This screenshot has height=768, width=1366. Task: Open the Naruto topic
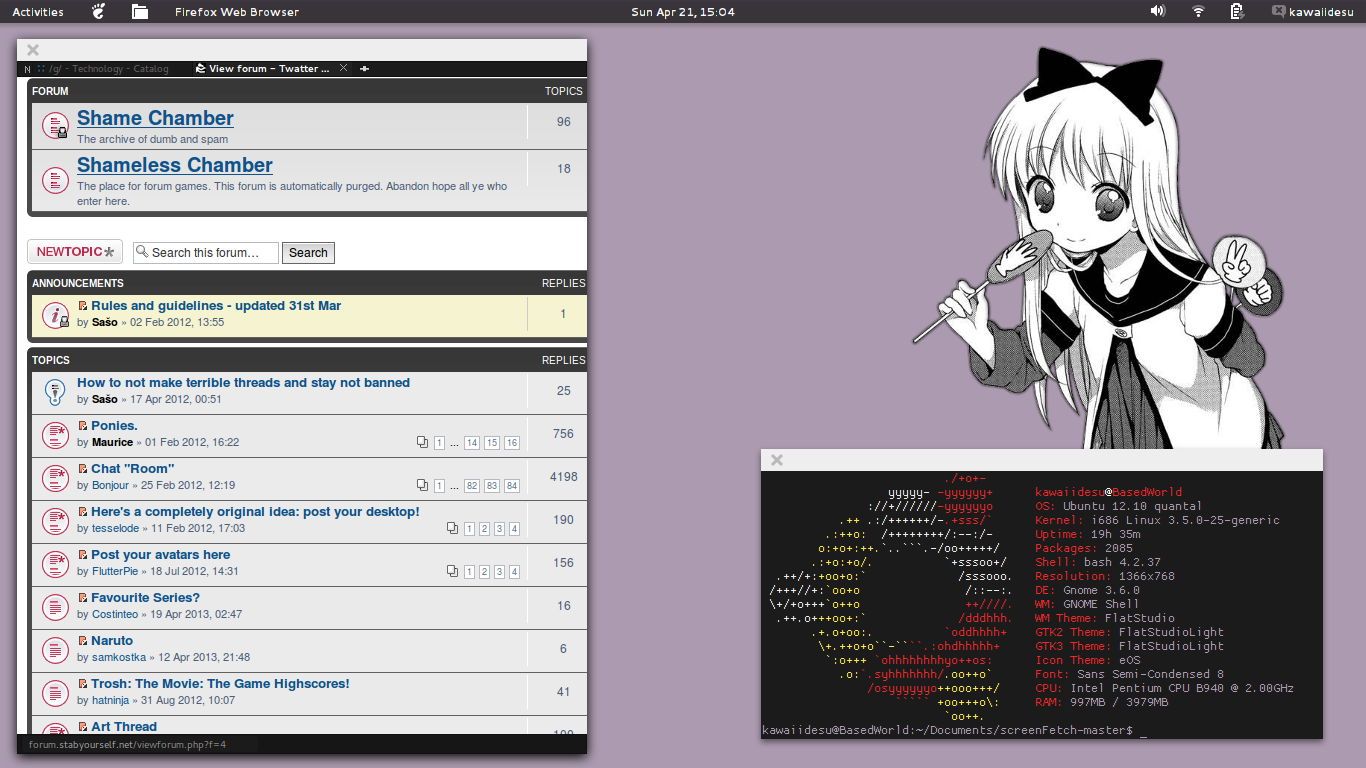(112, 641)
